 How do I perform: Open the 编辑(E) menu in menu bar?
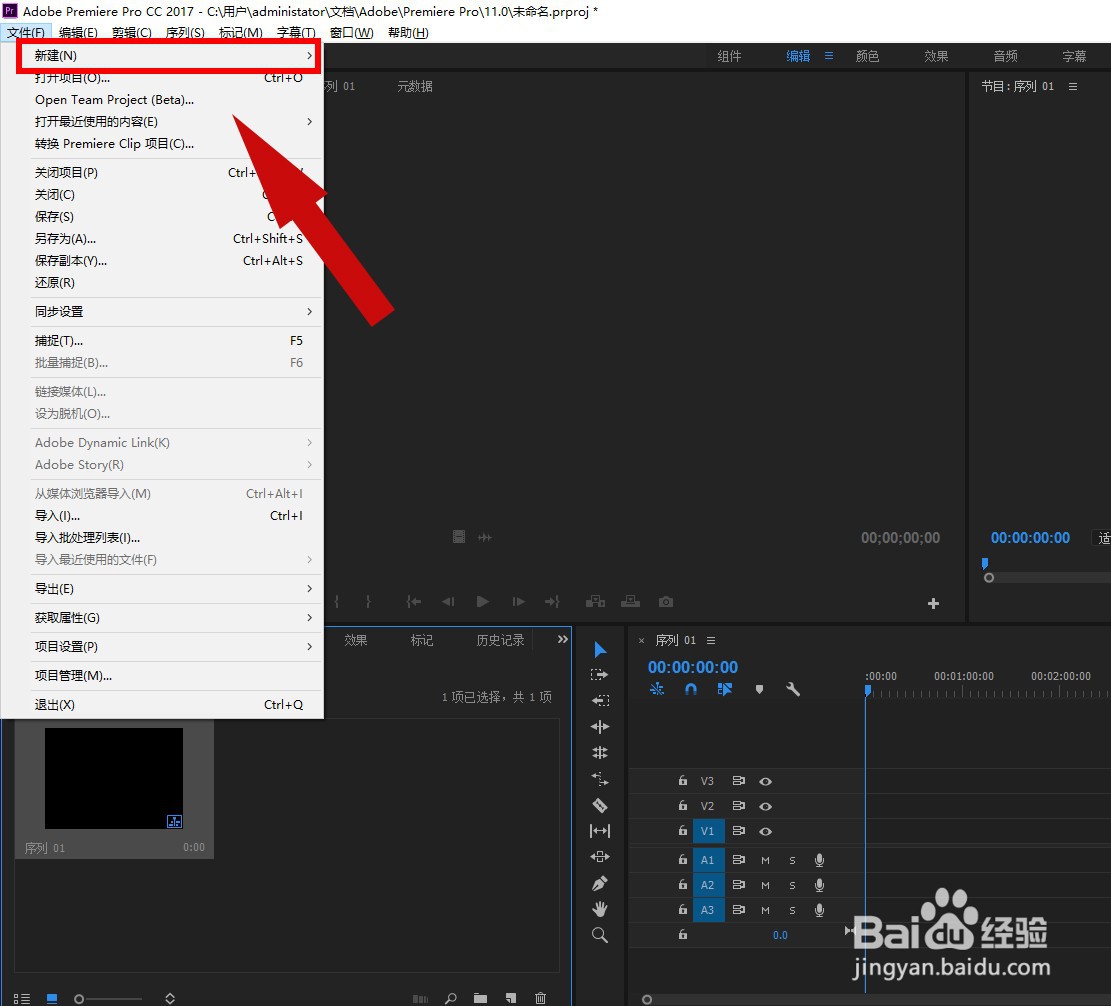[x=78, y=33]
